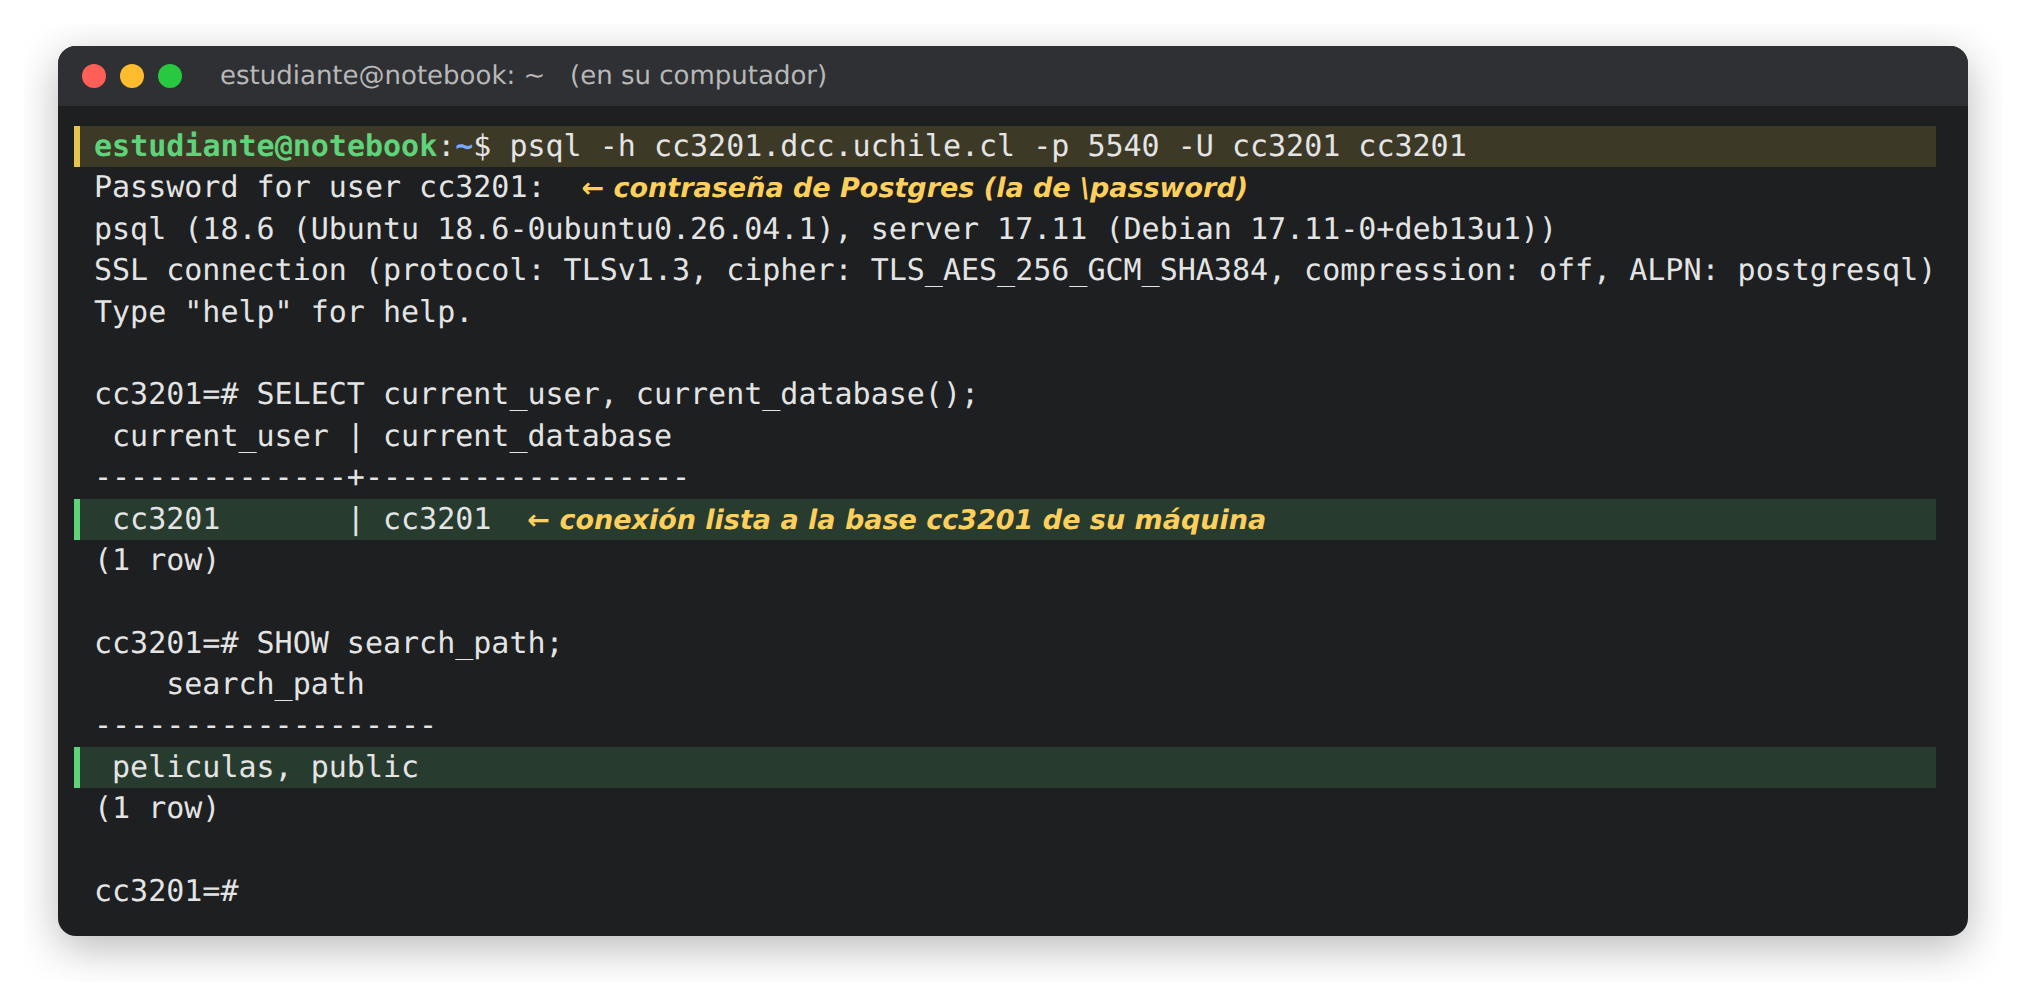Click the port number '5540'
The image size is (2026, 1006).
point(1123,146)
